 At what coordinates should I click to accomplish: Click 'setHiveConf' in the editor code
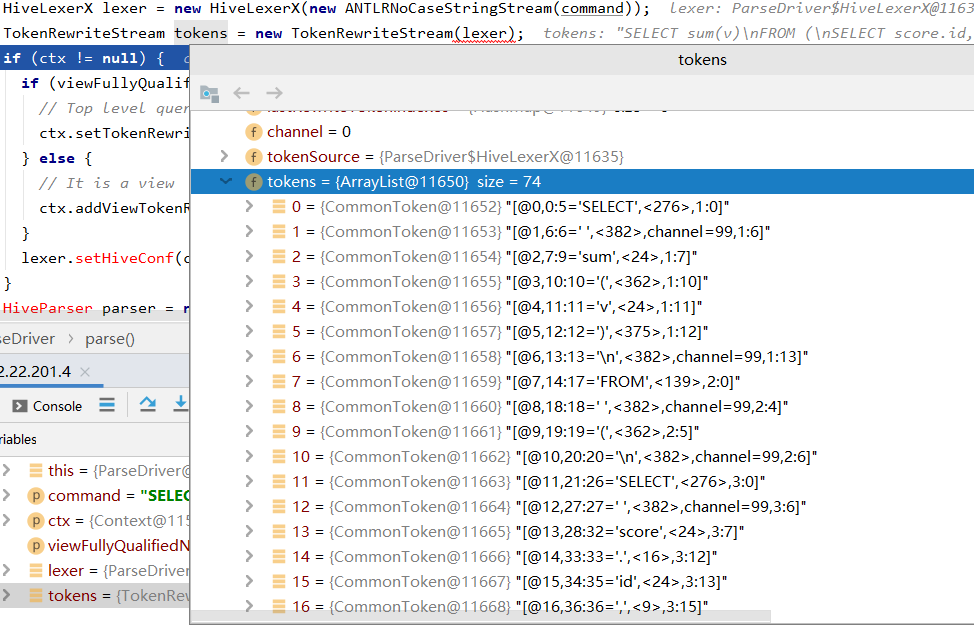point(124,258)
